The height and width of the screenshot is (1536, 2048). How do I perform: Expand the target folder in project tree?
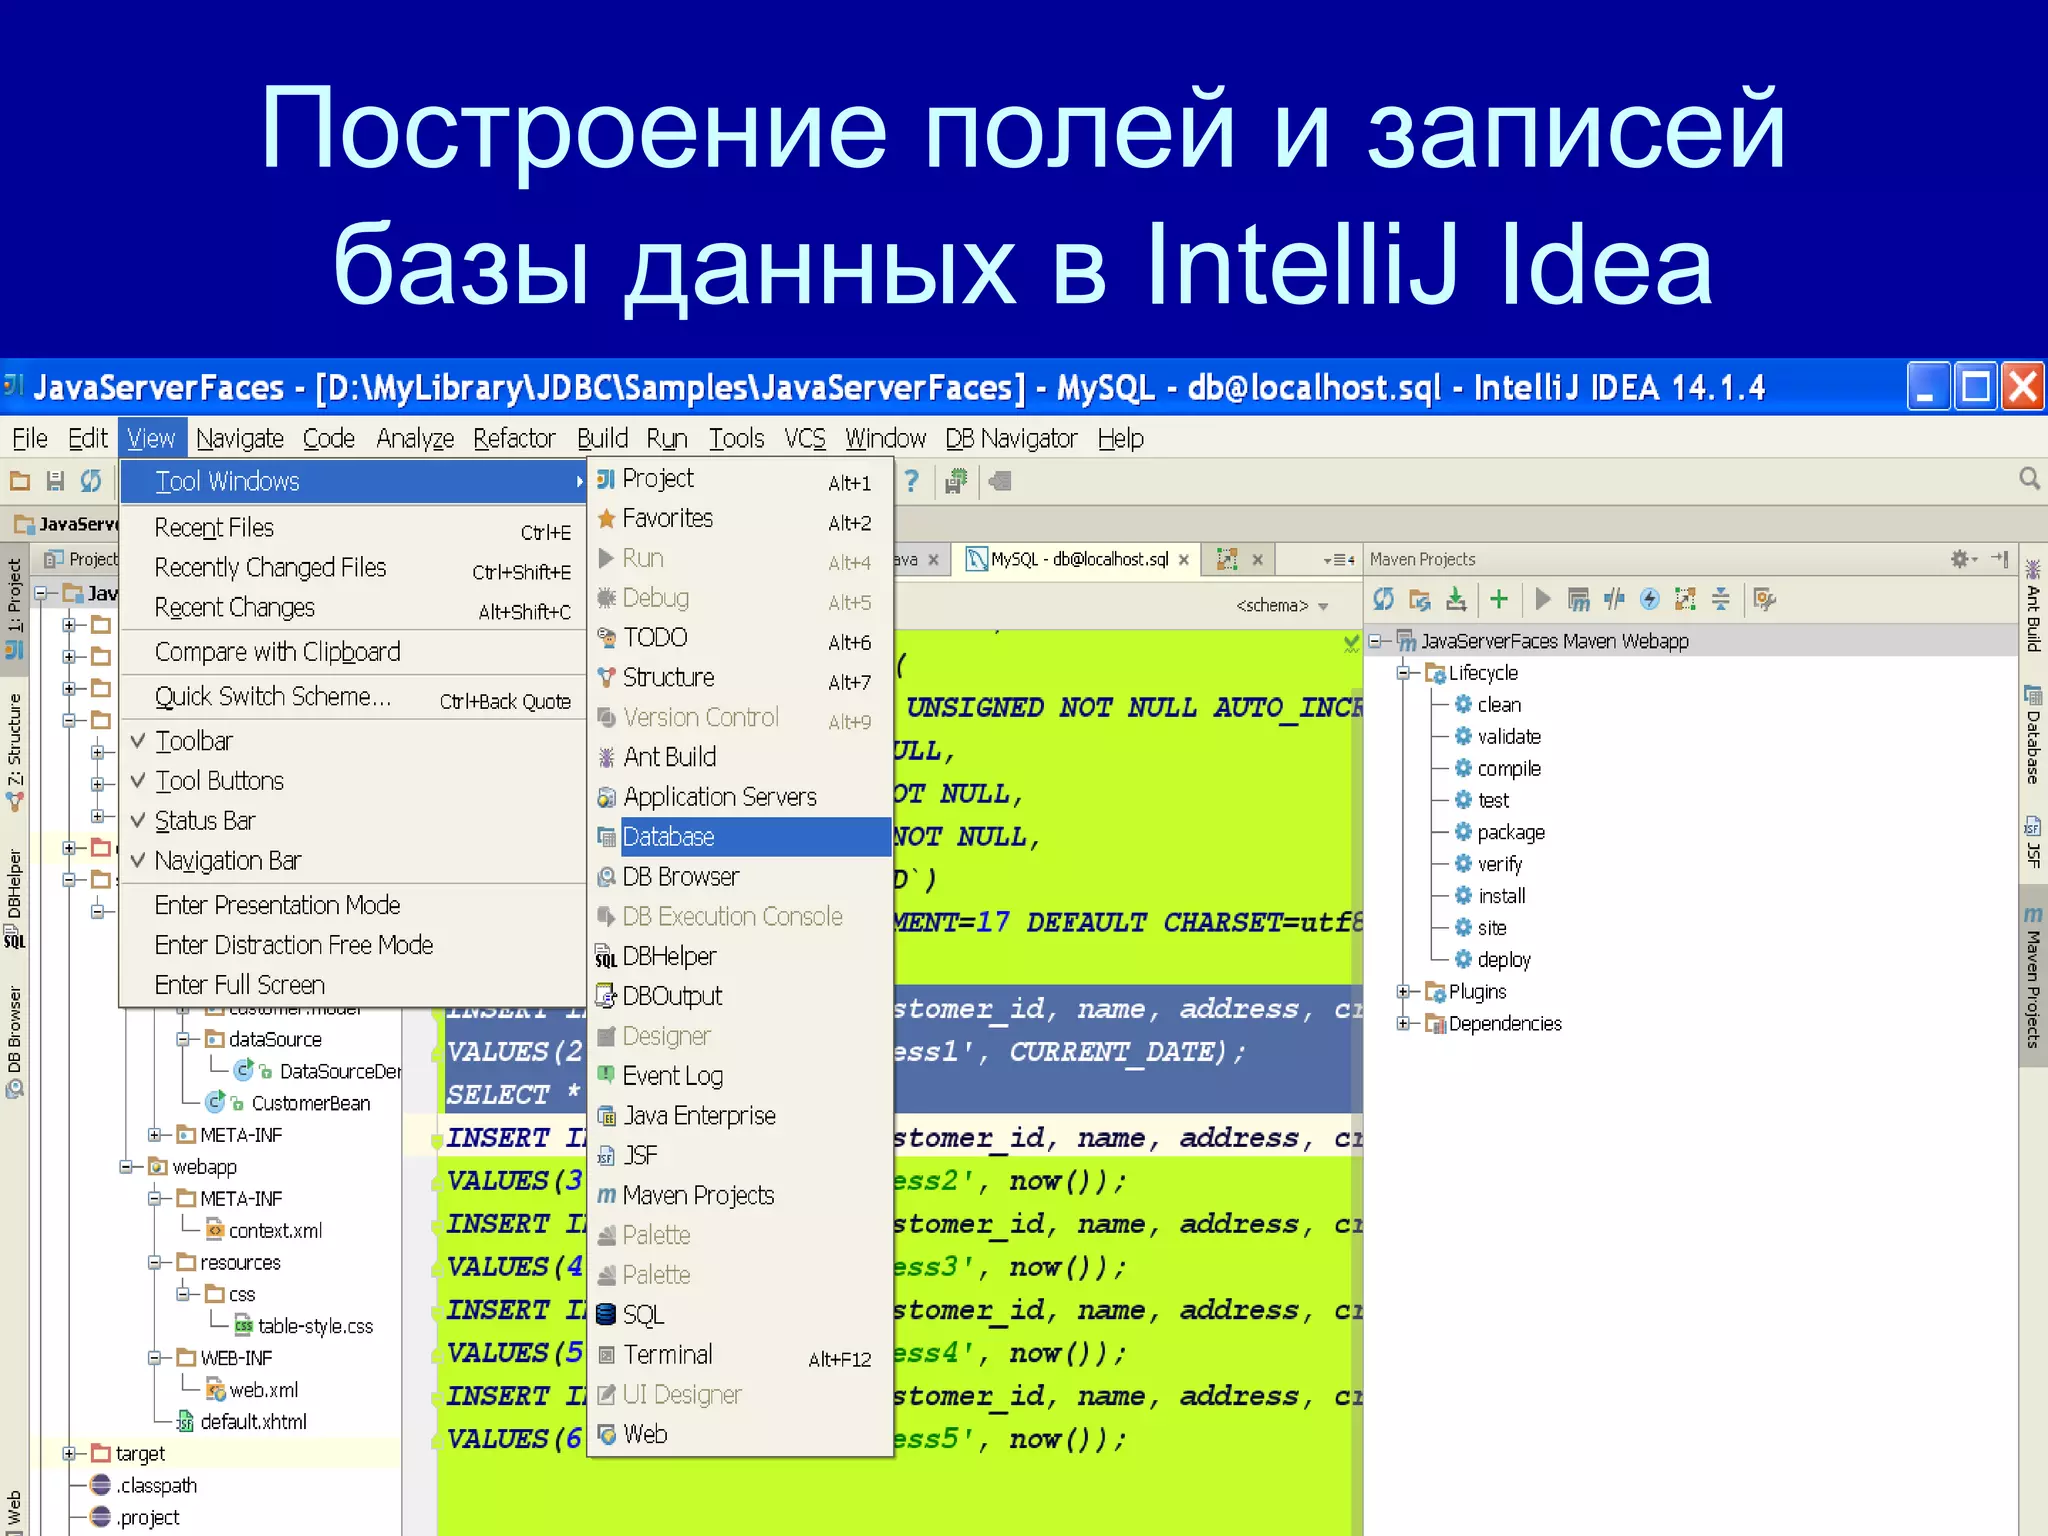coord(69,1453)
